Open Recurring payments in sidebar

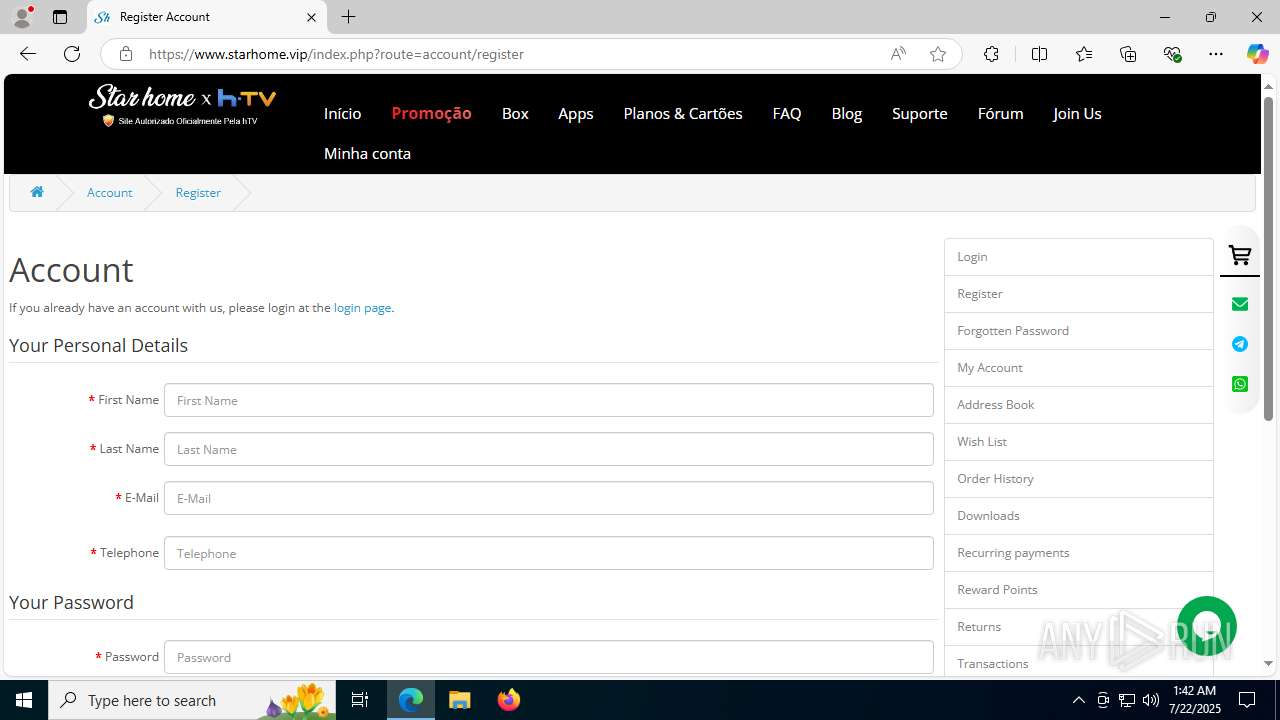pos(1079,553)
